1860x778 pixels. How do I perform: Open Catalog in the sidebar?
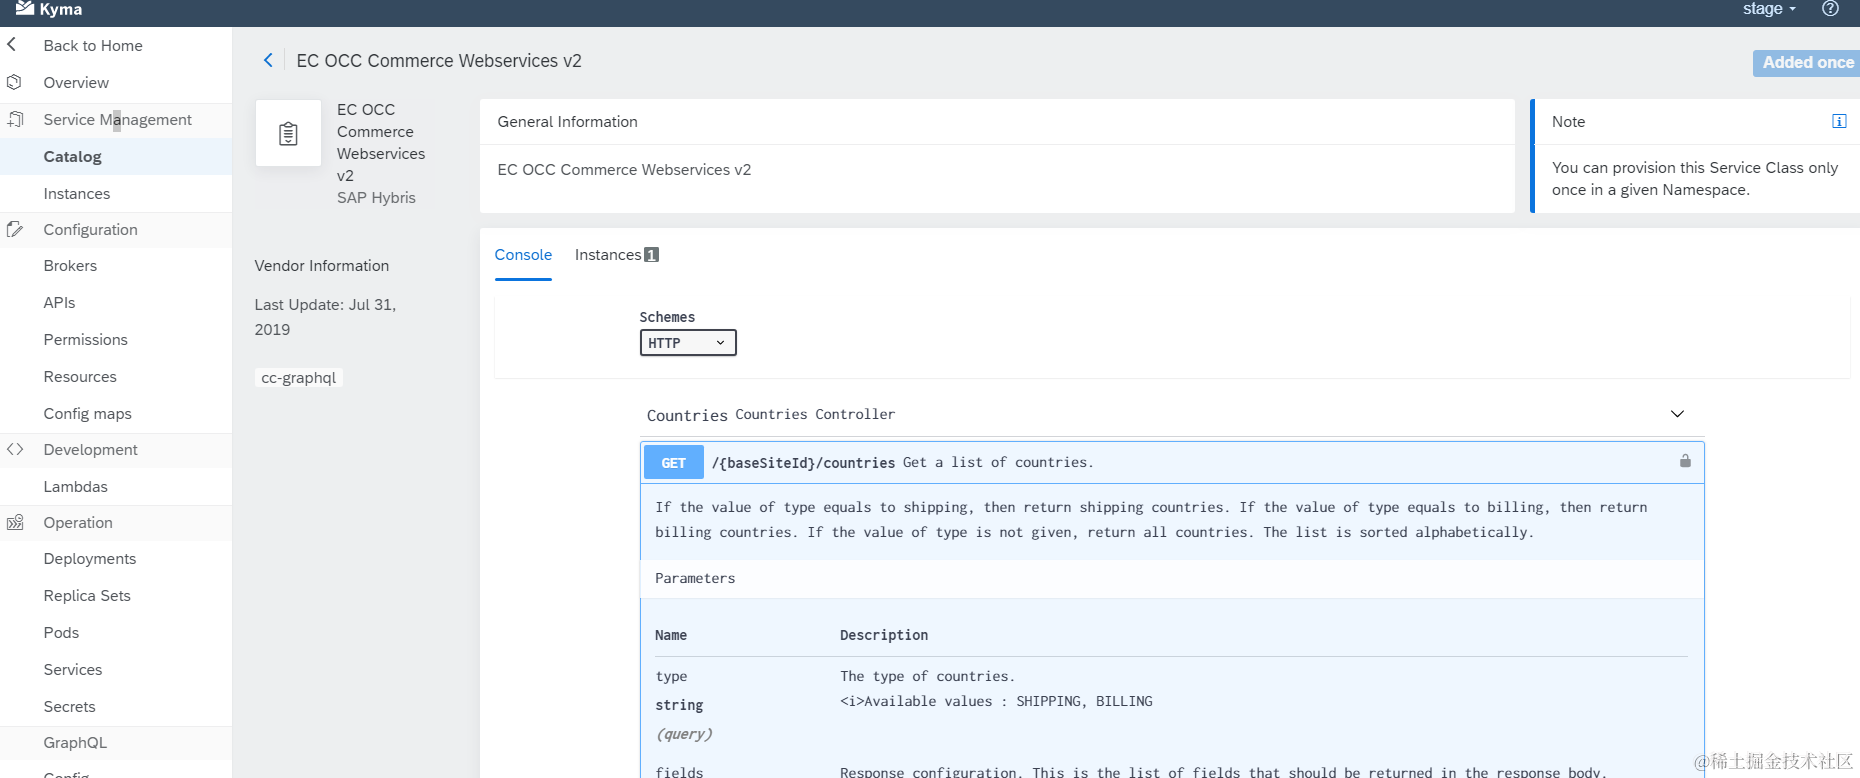pyautogui.click(x=72, y=156)
